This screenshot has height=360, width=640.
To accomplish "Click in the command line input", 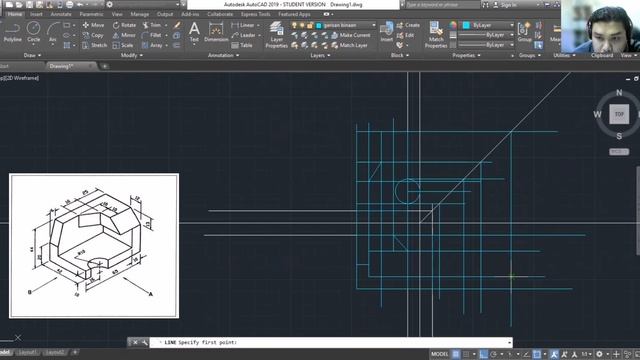I will click(330, 342).
